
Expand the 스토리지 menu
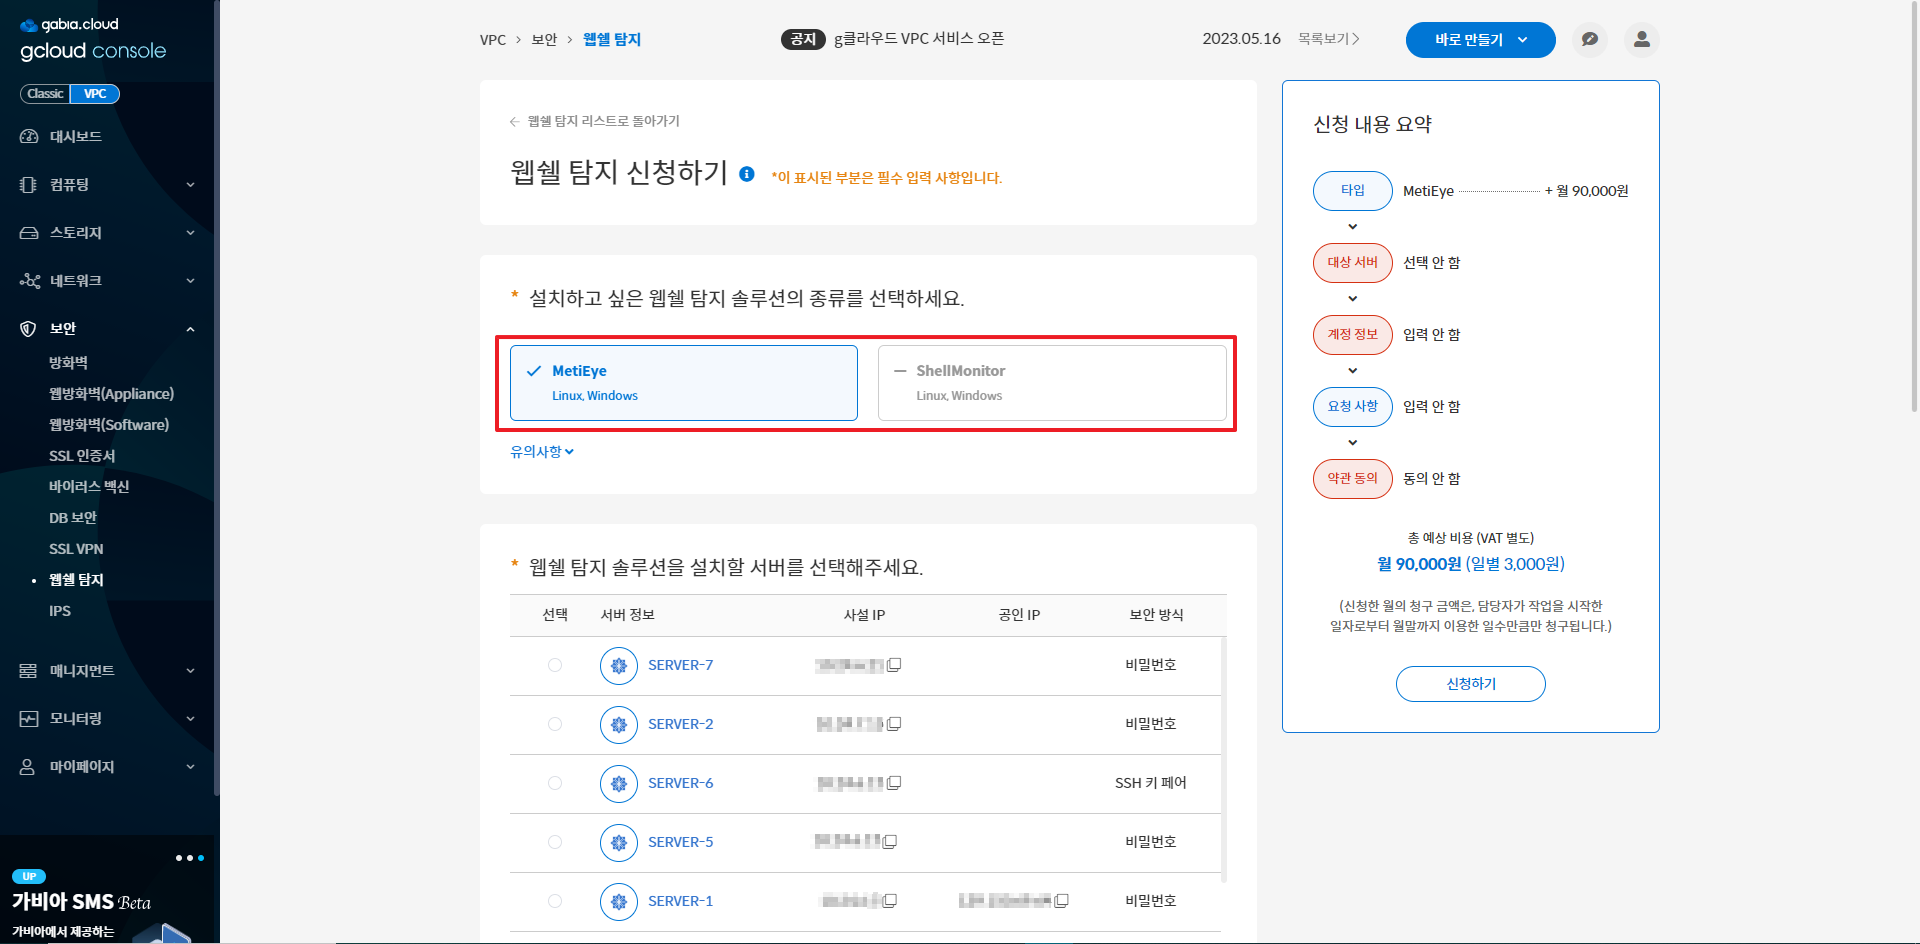pos(108,232)
